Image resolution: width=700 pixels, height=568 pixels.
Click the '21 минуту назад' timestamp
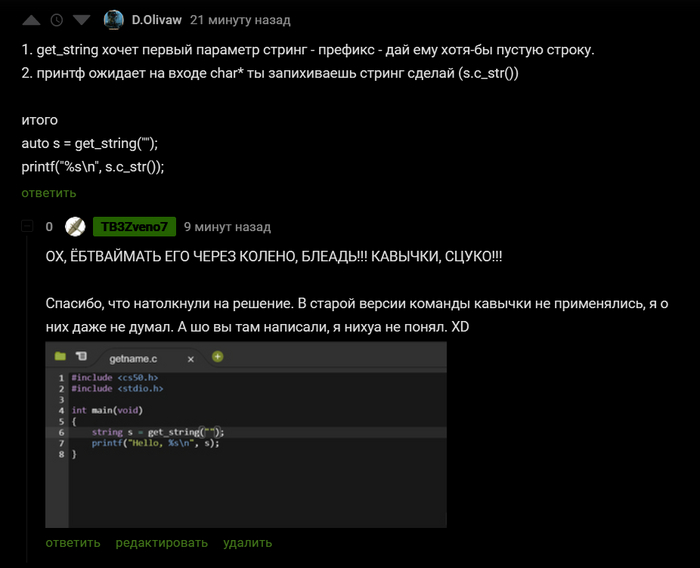(240, 20)
